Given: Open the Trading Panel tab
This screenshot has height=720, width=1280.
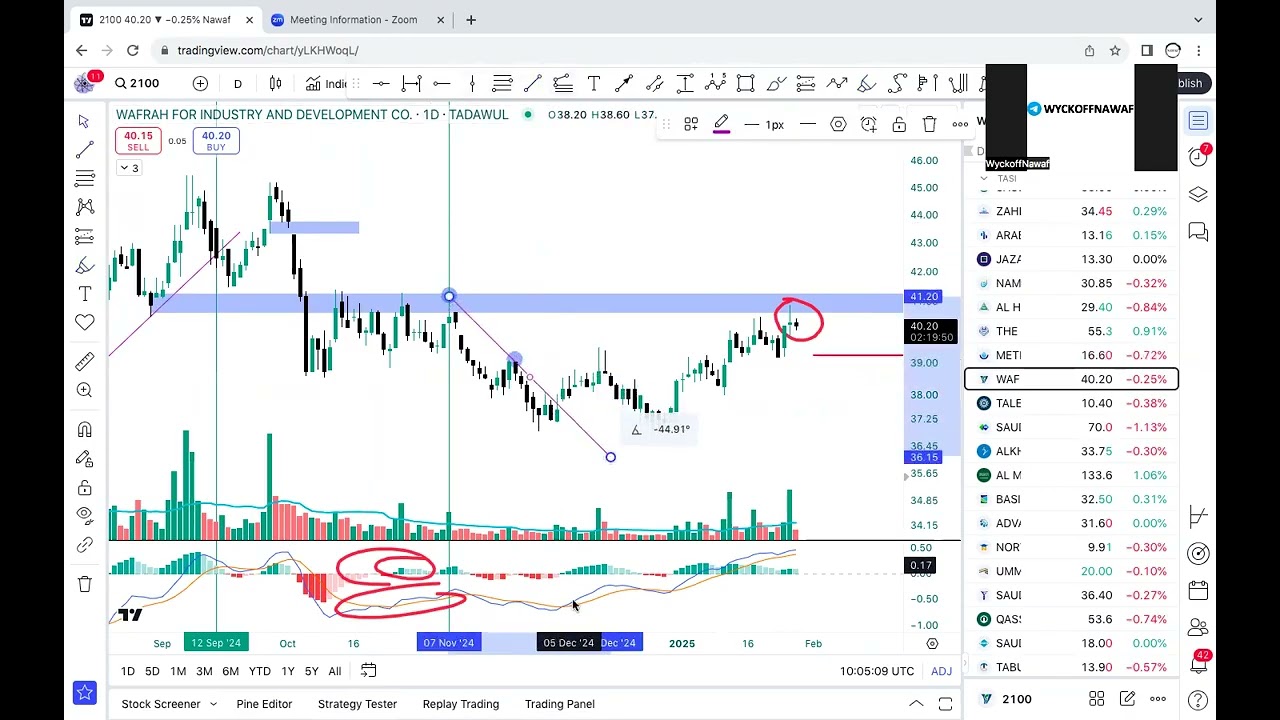Looking at the screenshot, I should click(559, 704).
